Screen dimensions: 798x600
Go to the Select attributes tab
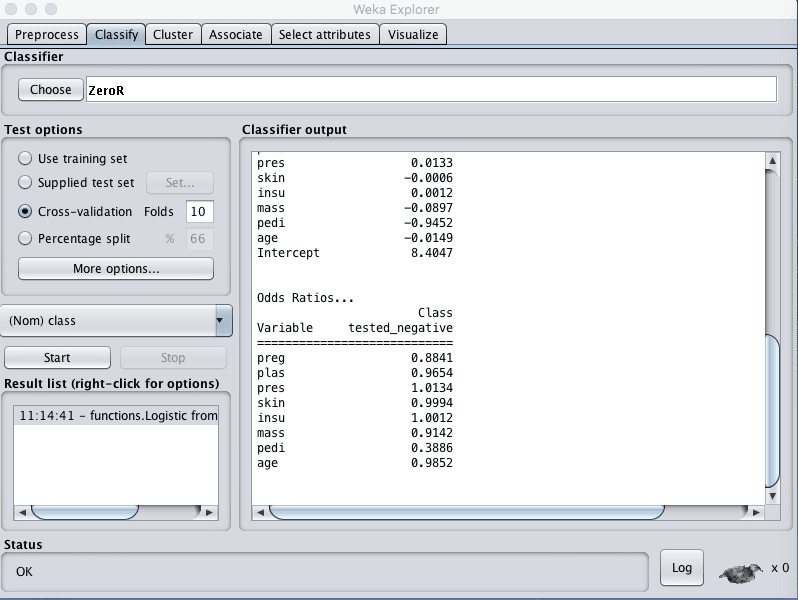pyautogui.click(x=325, y=35)
